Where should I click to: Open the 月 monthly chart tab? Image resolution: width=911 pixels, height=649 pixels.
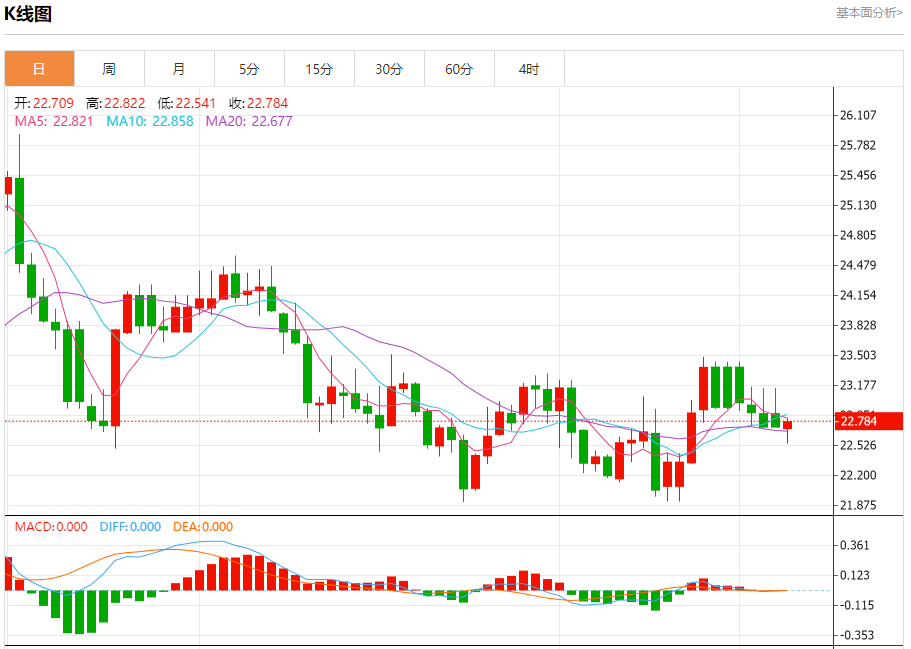[179, 69]
